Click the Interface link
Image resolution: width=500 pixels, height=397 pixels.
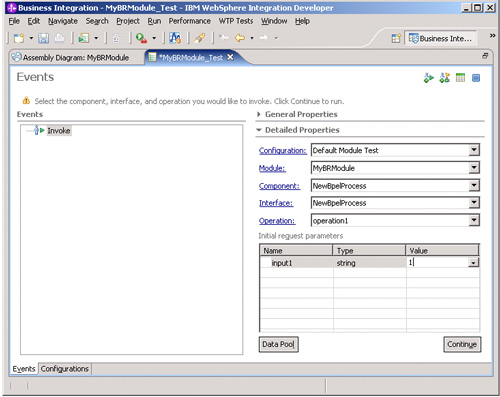[x=276, y=203]
